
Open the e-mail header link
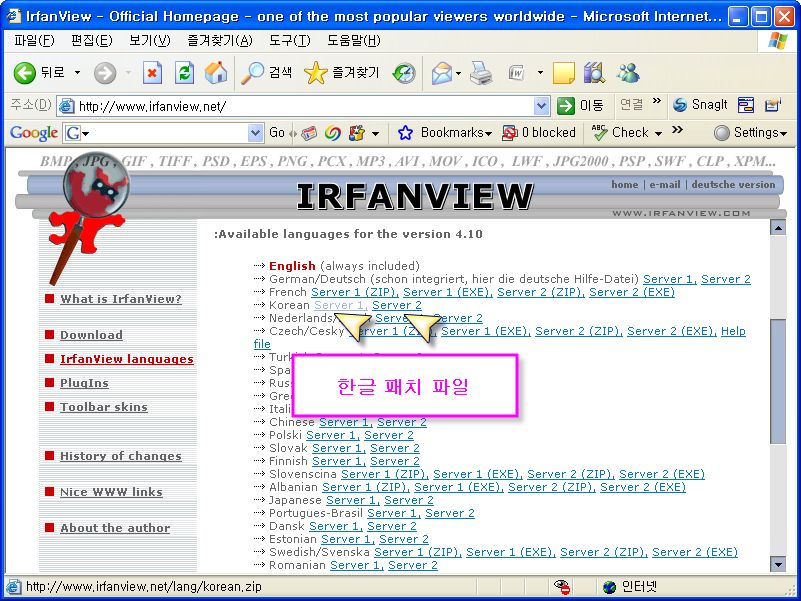[x=665, y=184]
